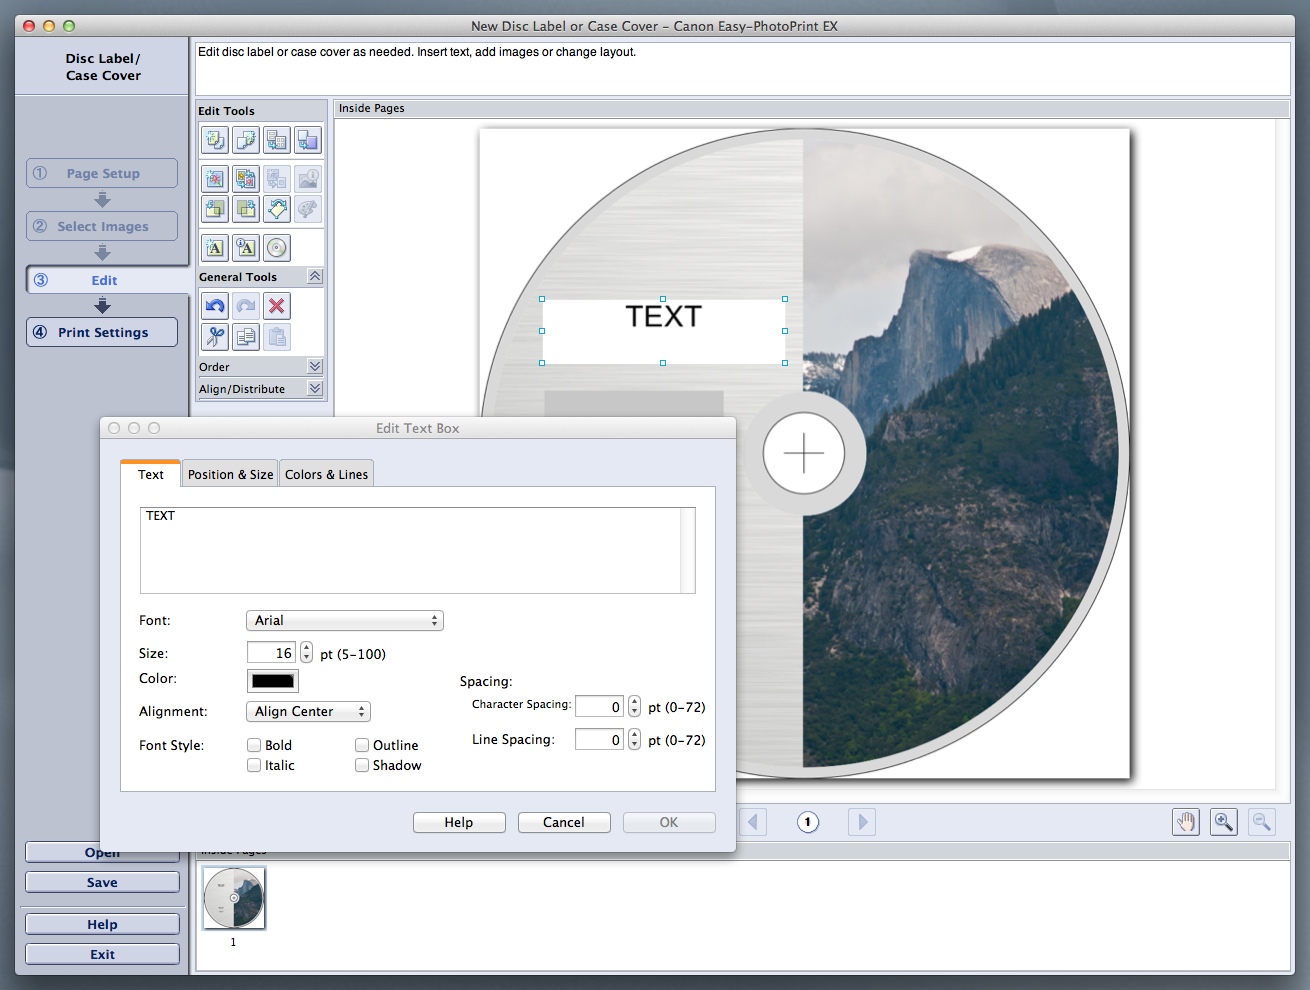Expand the Order tools section
The height and width of the screenshot is (990, 1310).
(x=315, y=367)
